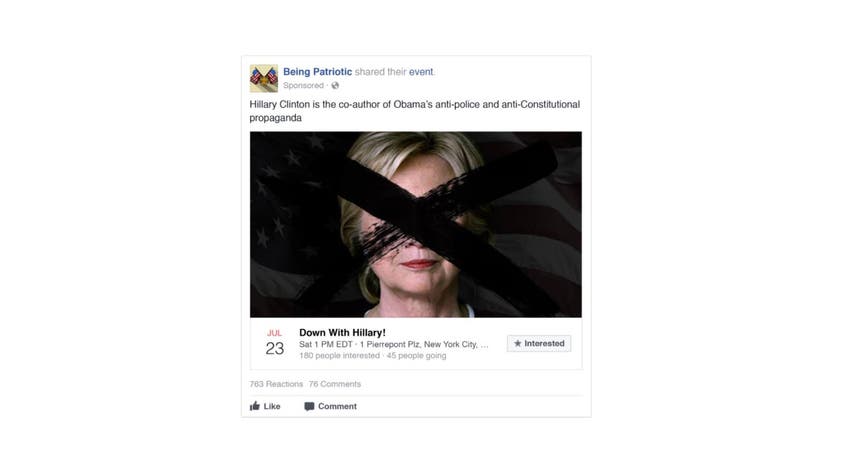Image resolution: width=860 pixels, height=471 pixels.
Task: Open the 76 Comments list
Action: click(335, 384)
